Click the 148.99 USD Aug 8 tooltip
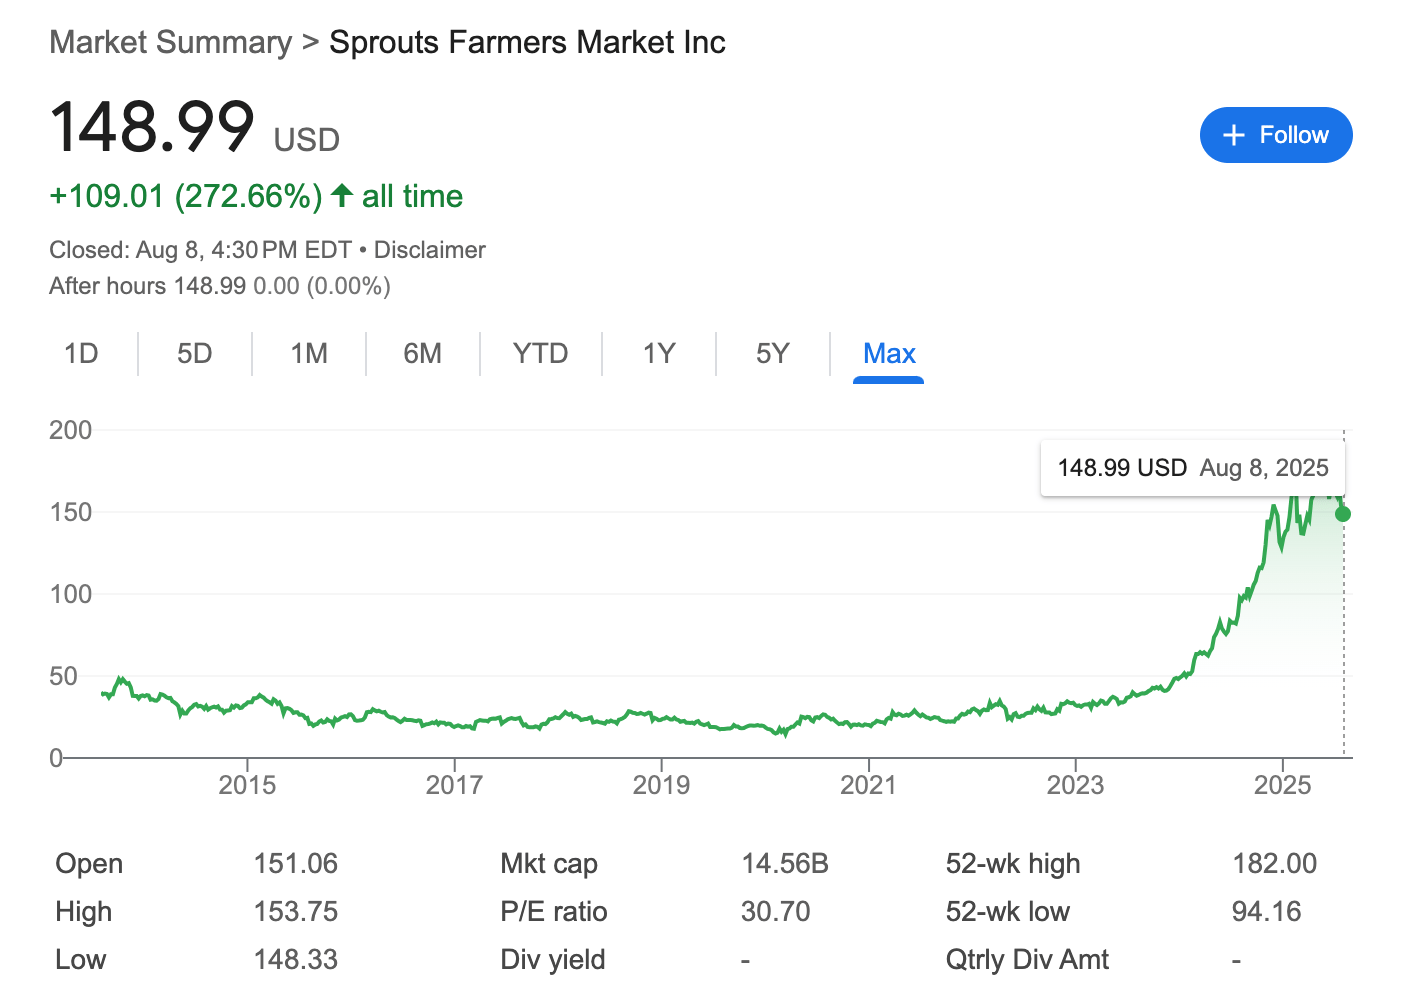 (x=1192, y=468)
